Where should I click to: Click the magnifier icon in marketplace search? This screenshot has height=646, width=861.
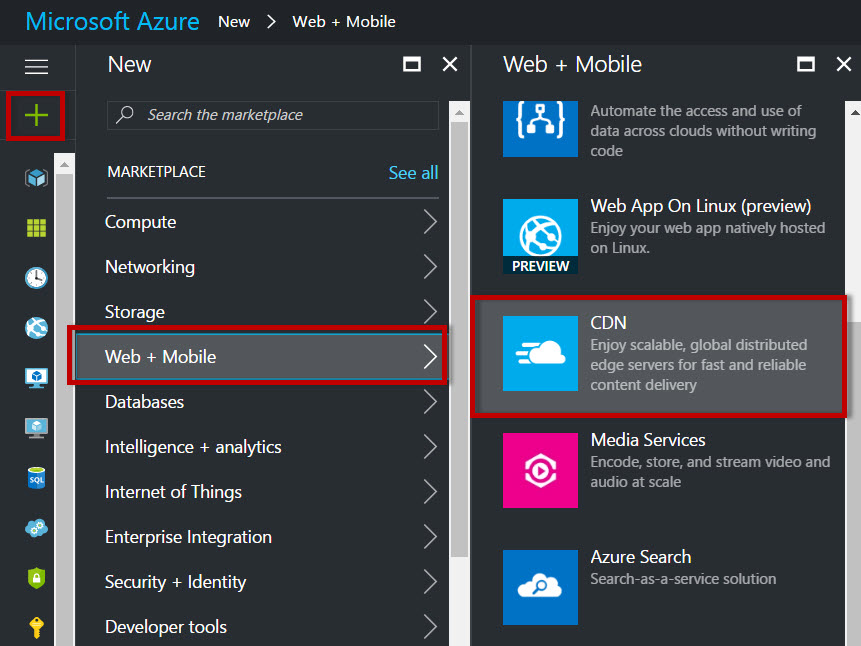125,114
